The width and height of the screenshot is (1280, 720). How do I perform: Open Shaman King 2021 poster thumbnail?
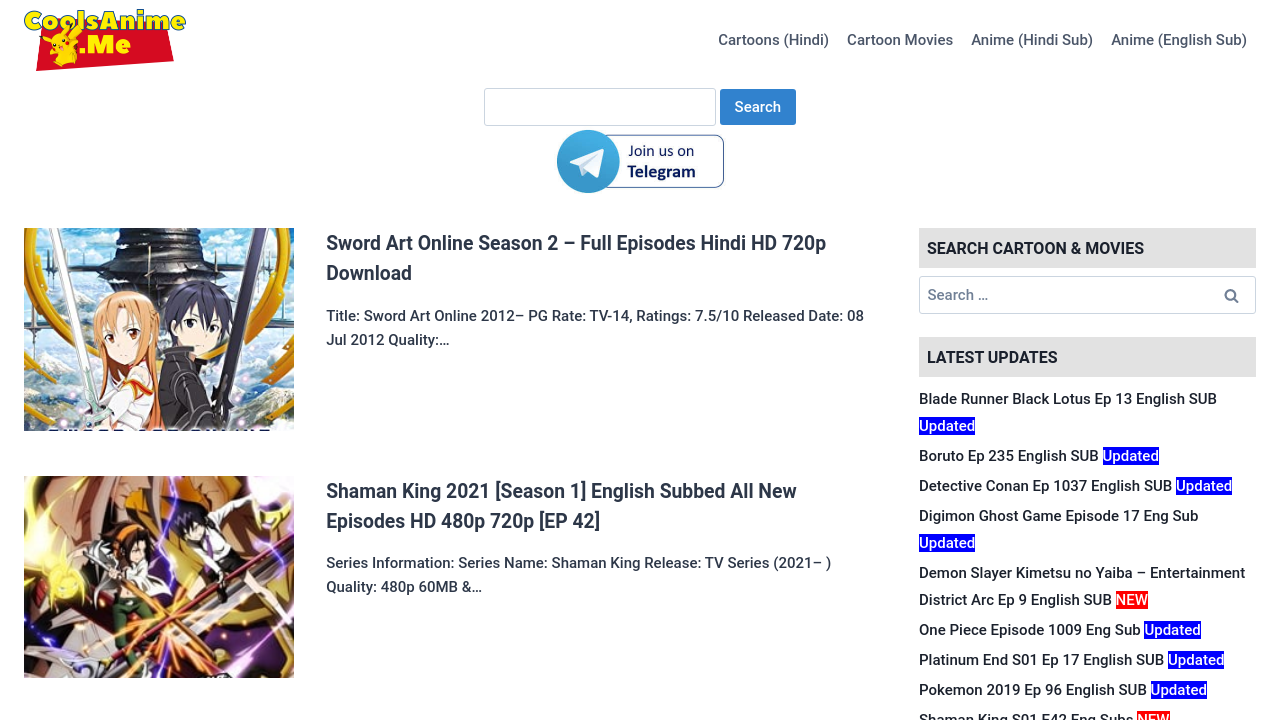point(159,577)
